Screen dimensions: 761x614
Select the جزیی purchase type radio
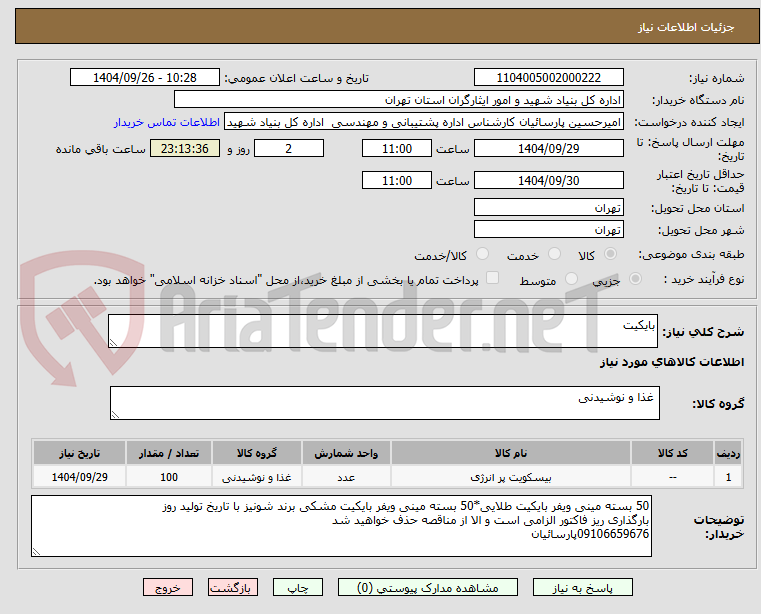point(635,279)
